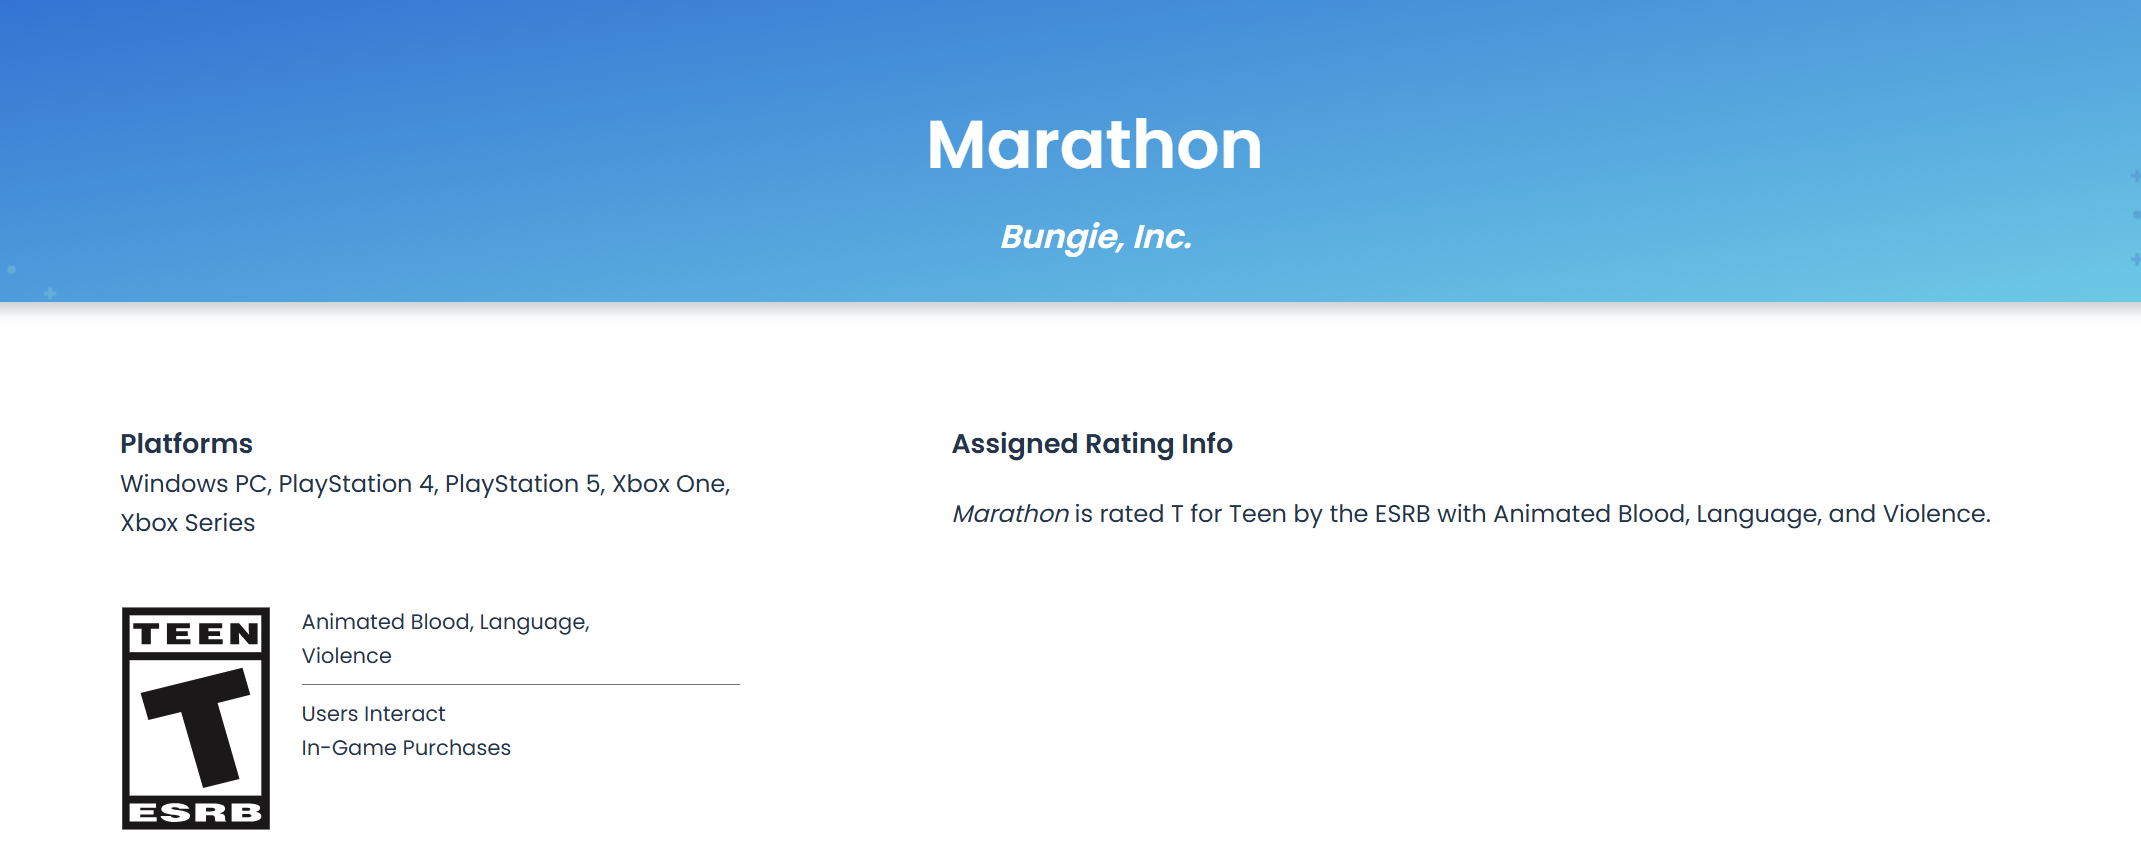
Task: Click the Violence descriptor beside the rating icon
Action: pos(346,656)
